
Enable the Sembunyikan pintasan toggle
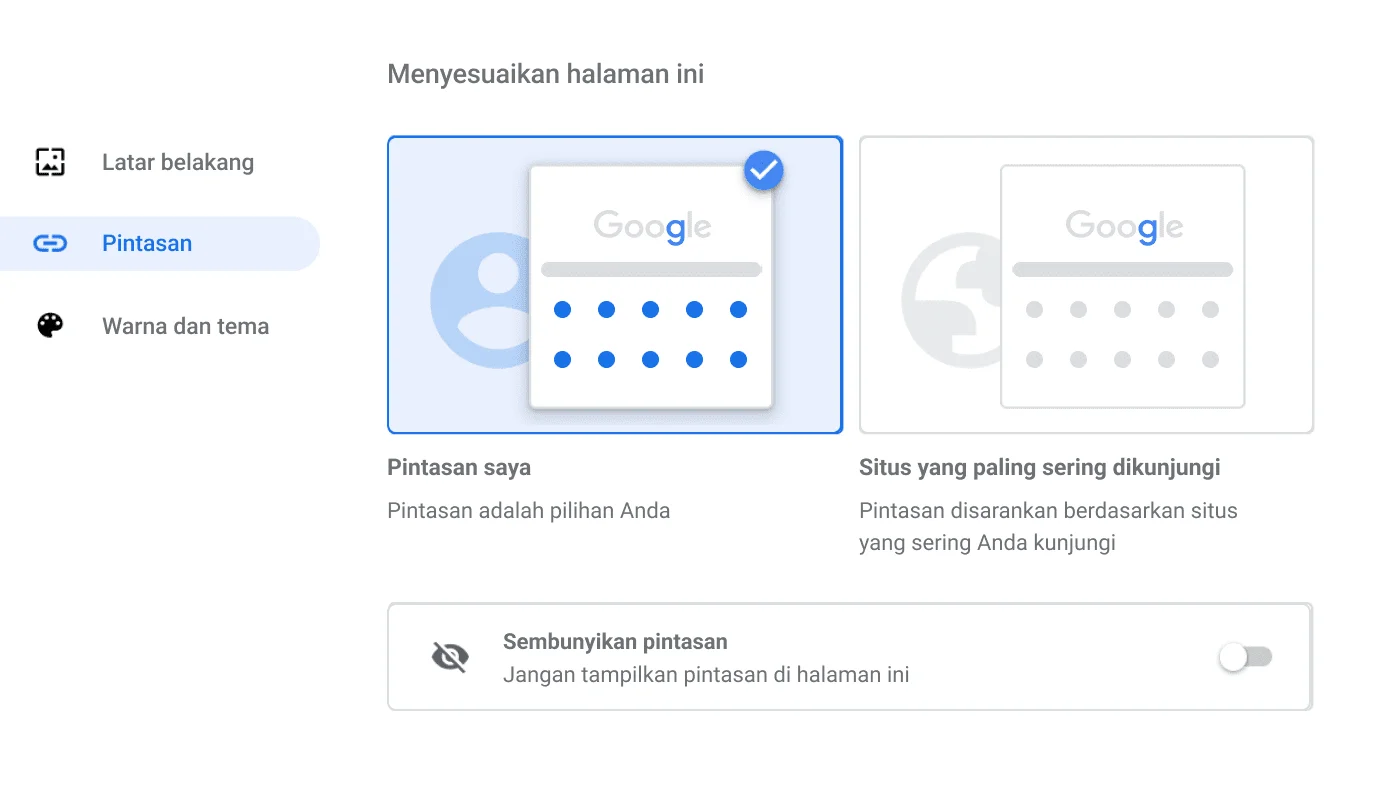(x=1244, y=657)
